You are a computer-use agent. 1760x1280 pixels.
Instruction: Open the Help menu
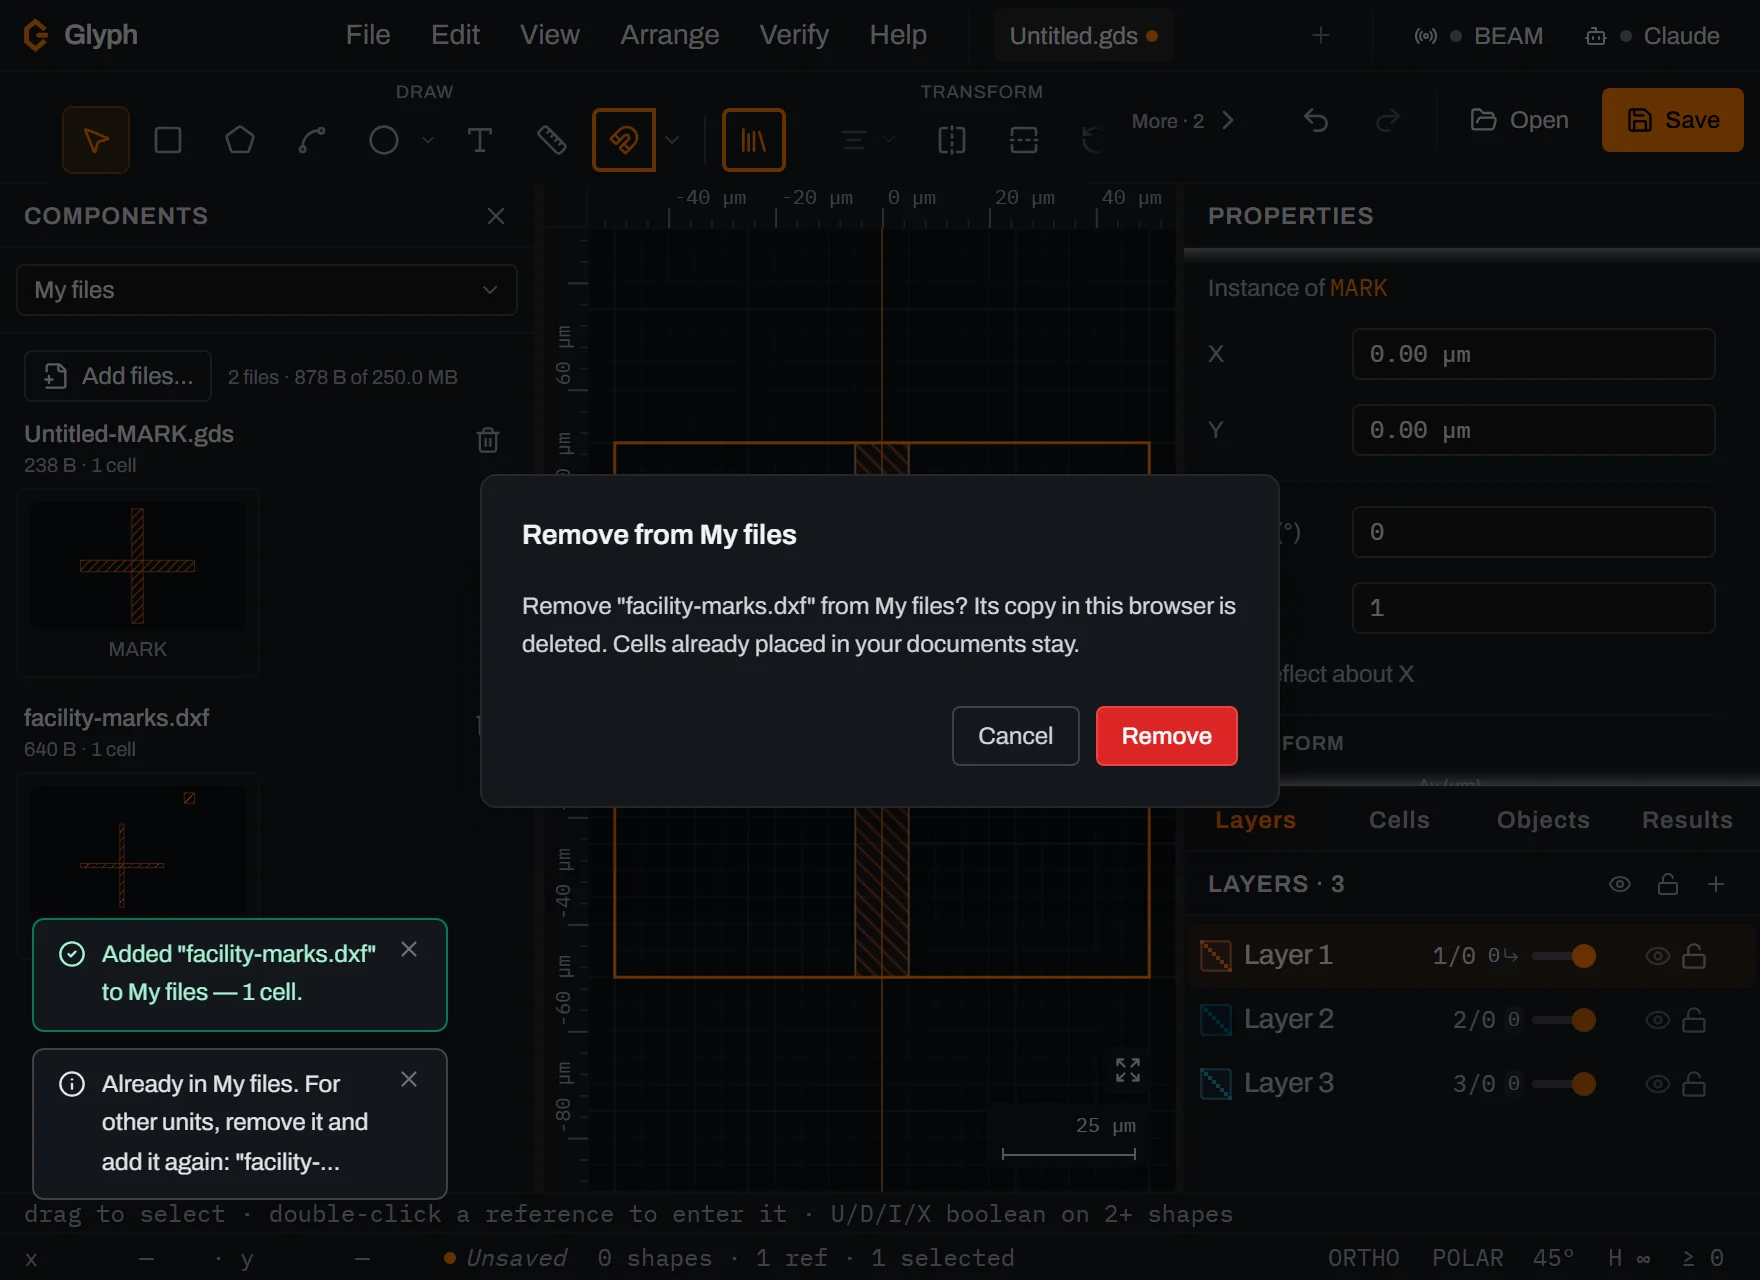[x=898, y=35]
